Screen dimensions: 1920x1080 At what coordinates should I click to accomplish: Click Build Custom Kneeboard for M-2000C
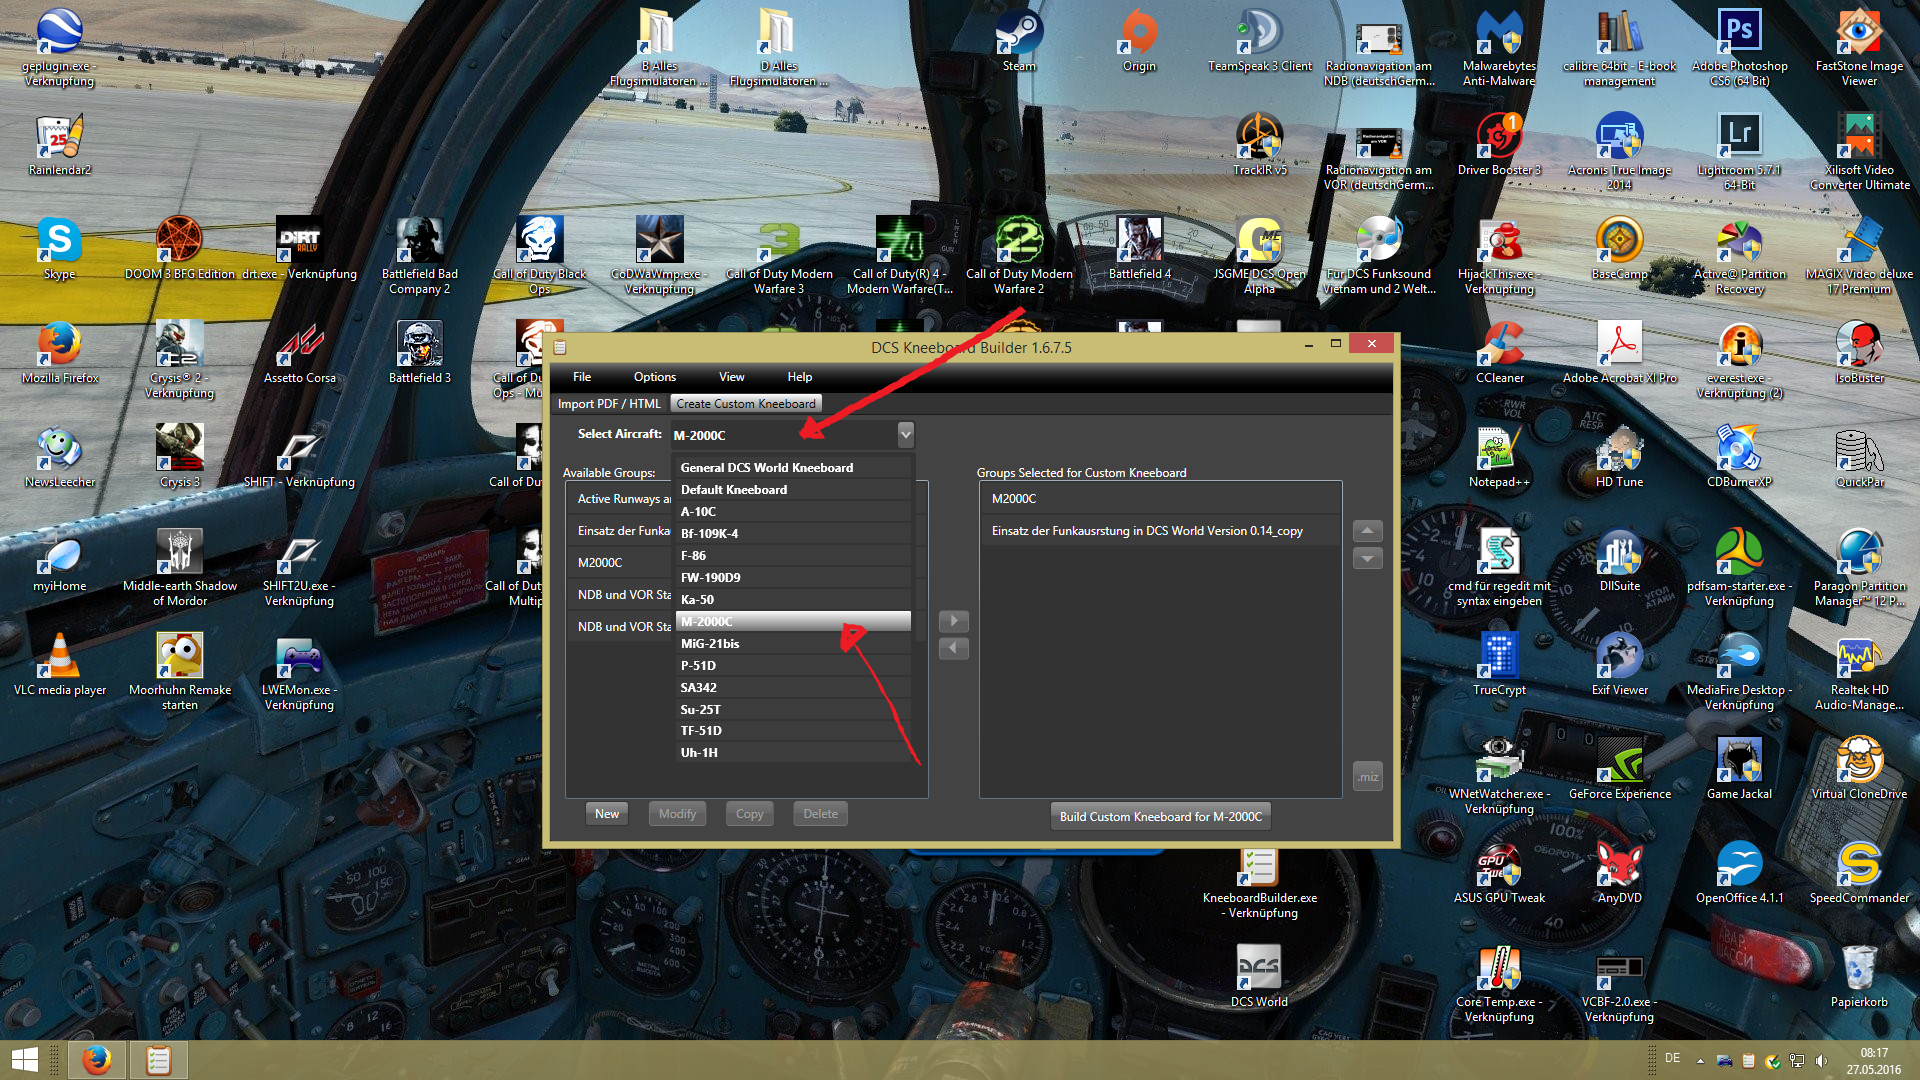1161,817
